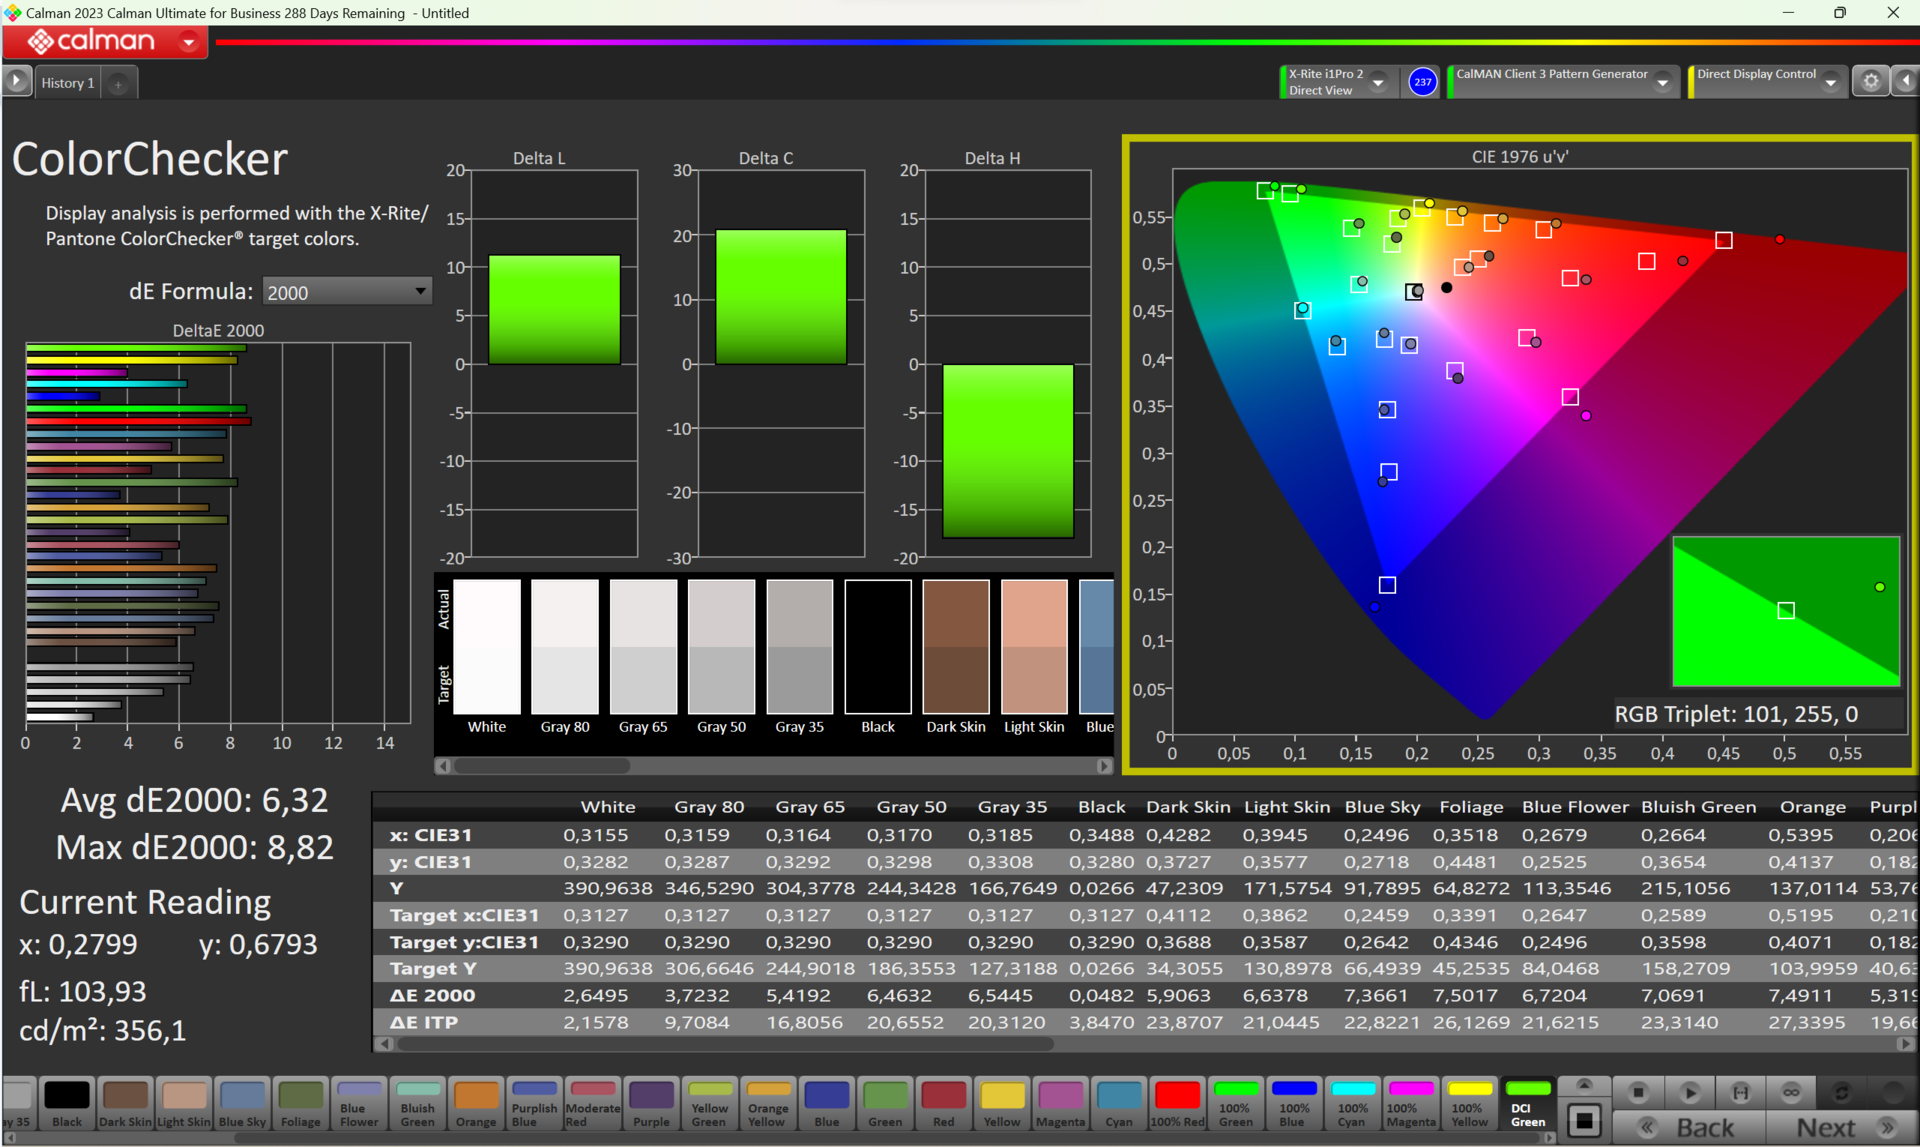Screen dimensions: 1920x1147
Task: Switch to the History 1 tab
Action: point(67,83)
